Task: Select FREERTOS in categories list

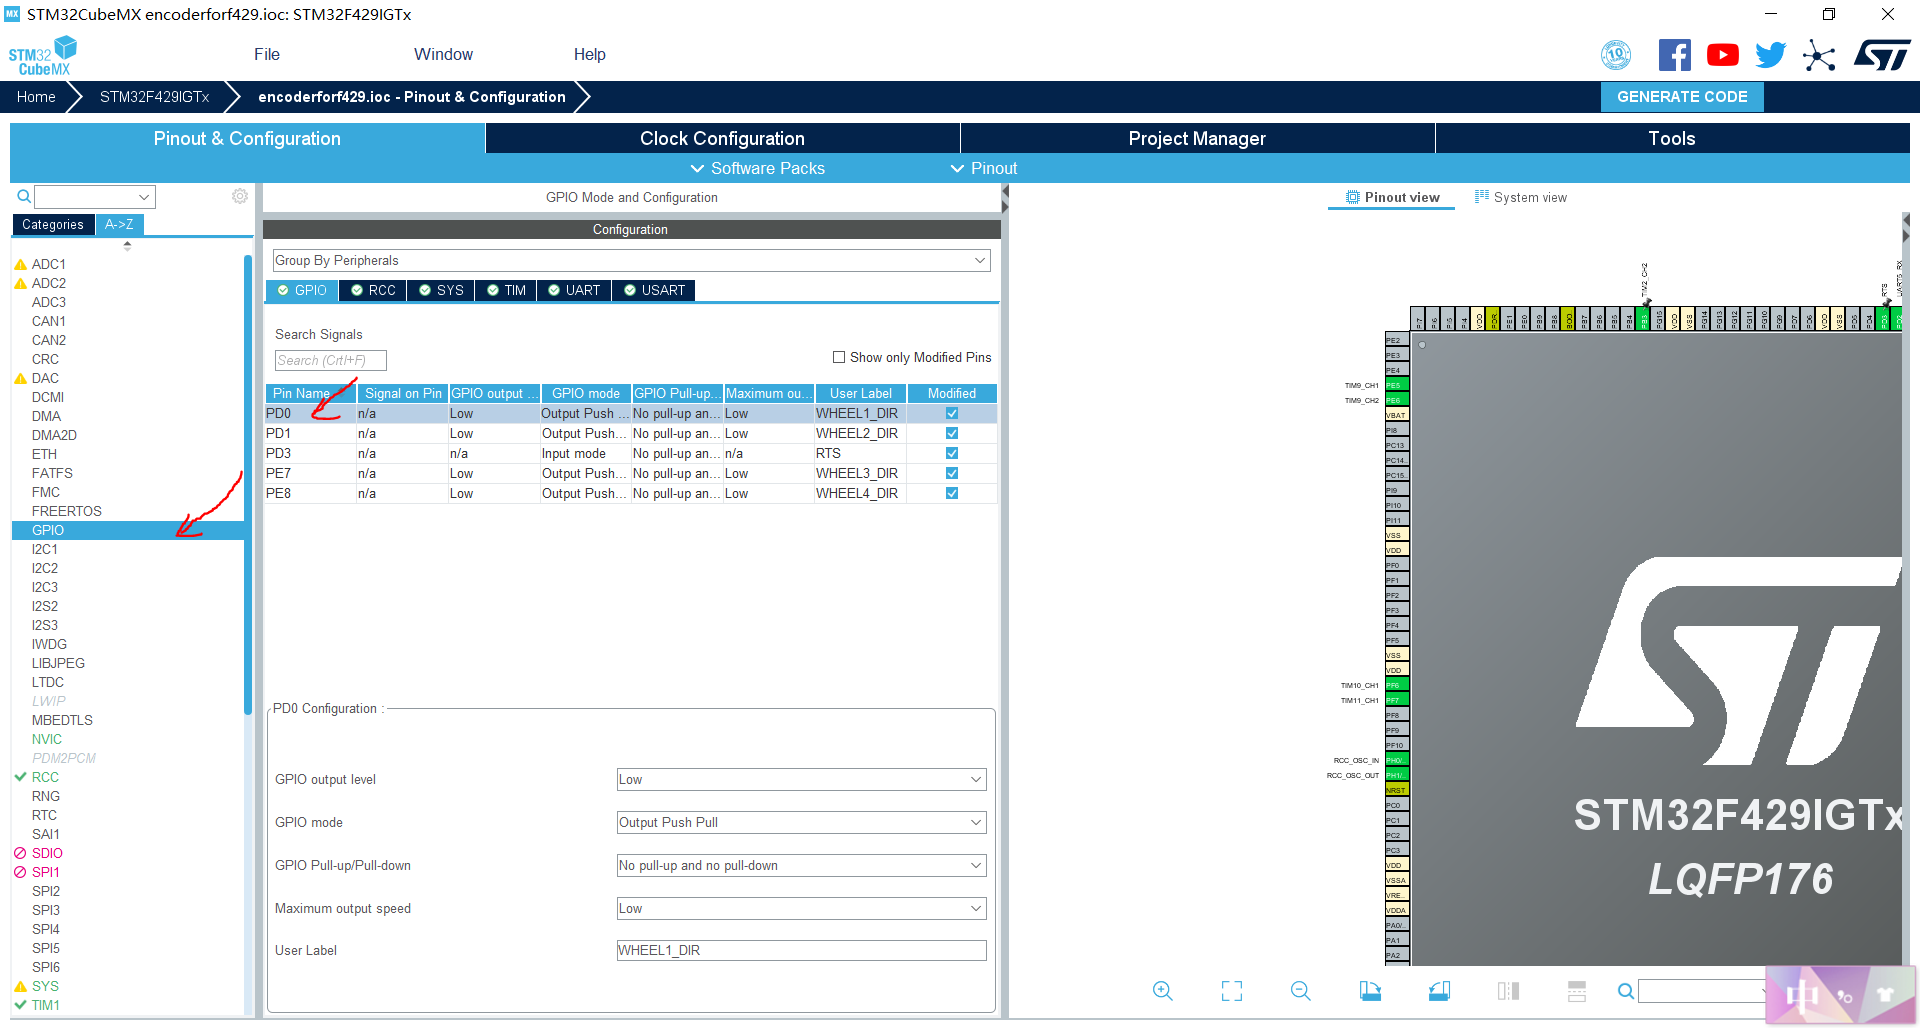Action: click(66, 511)
